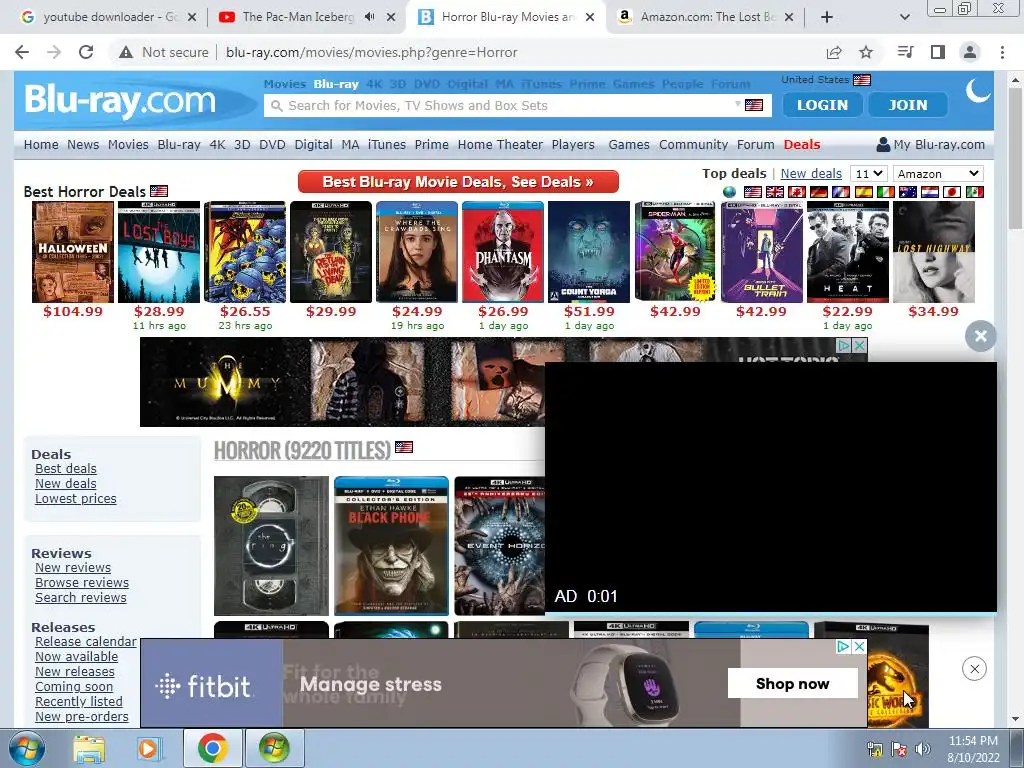Viewport: 1024px width, 768px height.
Task: Select the United Kingdom flag
Action: point(775,192)
